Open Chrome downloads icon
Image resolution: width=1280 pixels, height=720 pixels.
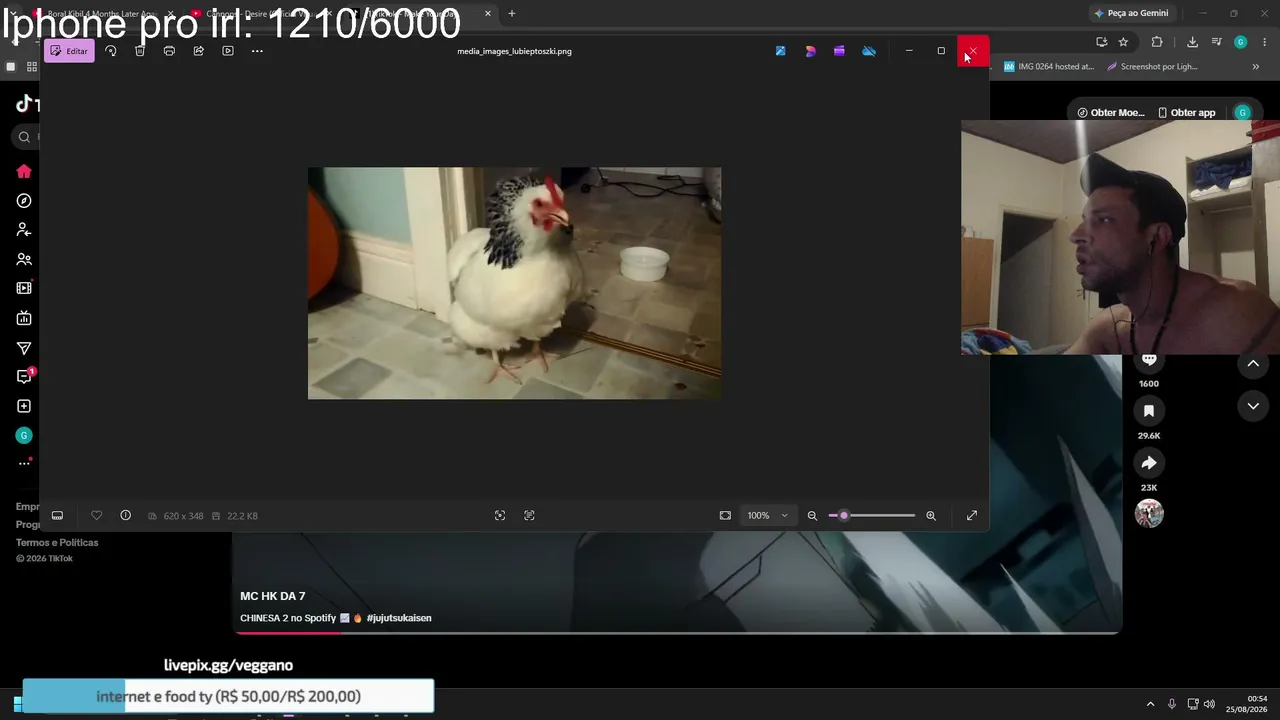pyautogui.click(x=1192, y=42)
